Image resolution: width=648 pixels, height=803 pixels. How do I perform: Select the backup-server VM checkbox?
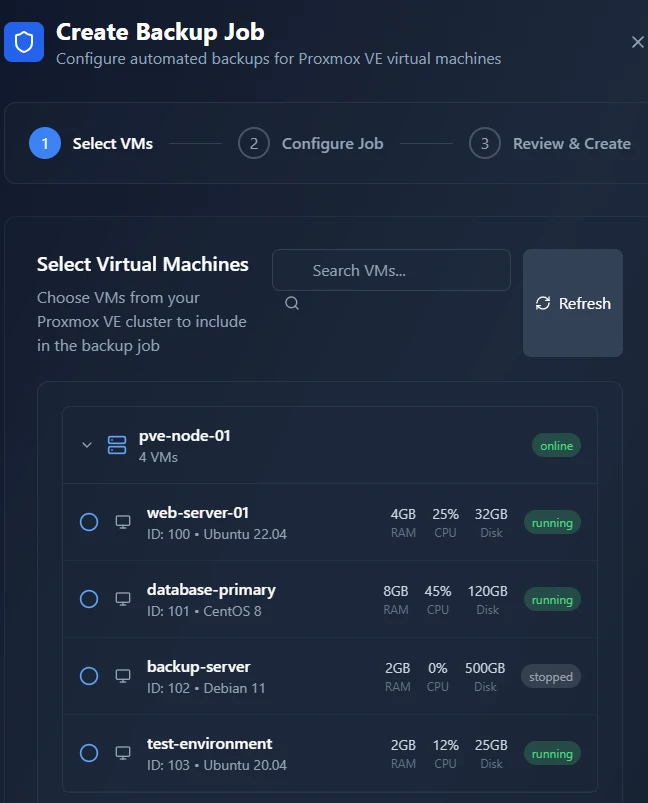tap(89, 676)
